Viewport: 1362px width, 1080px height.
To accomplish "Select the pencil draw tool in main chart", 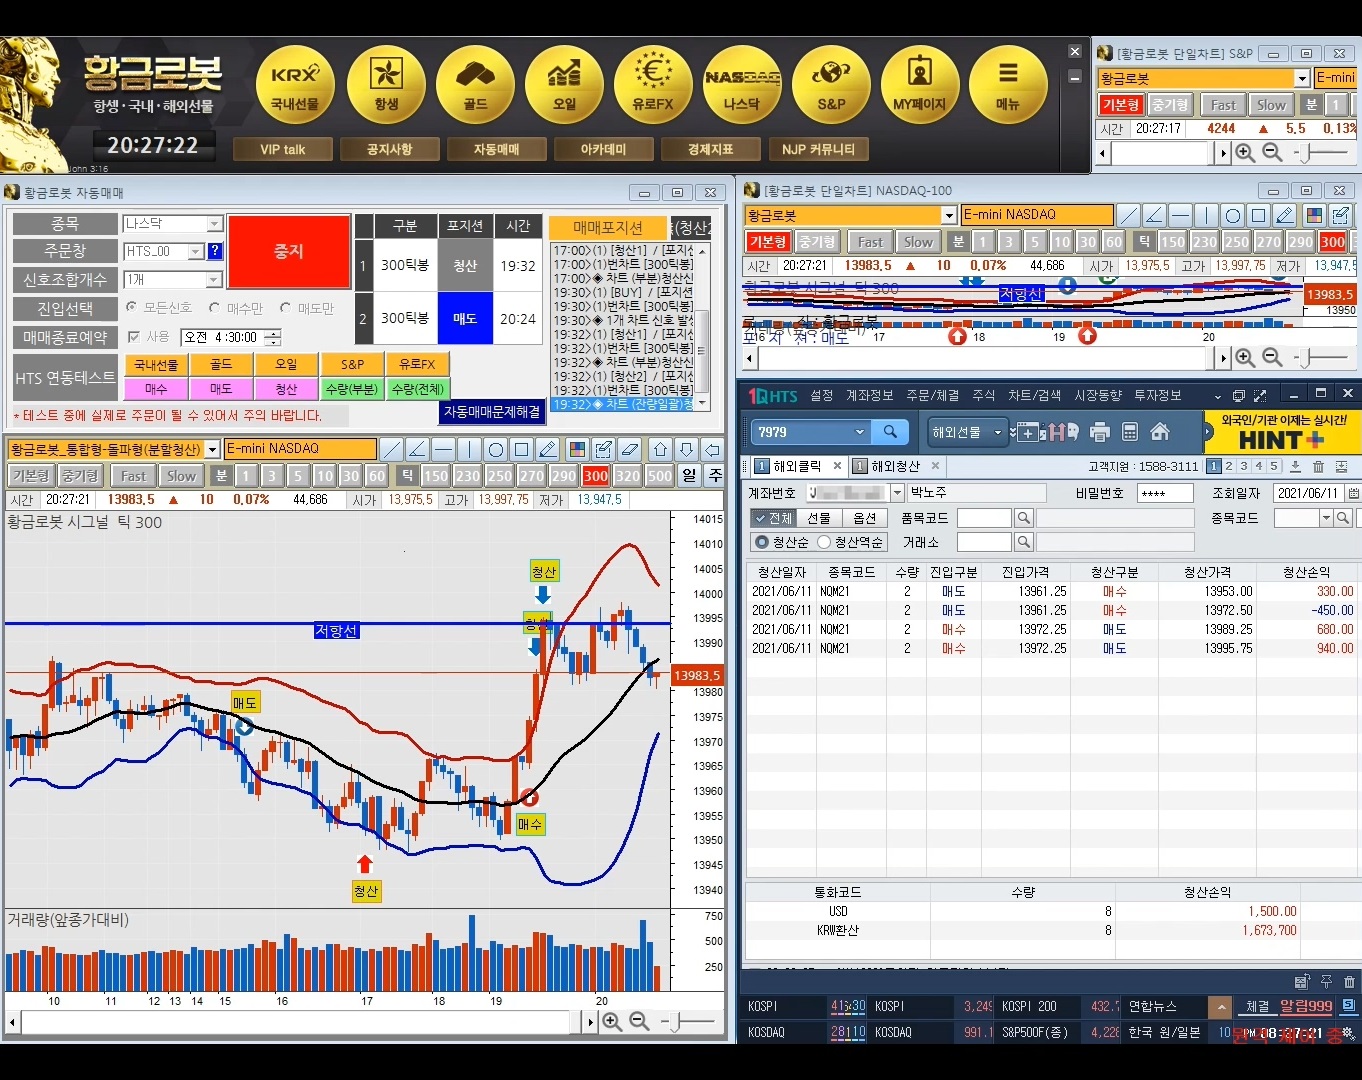I will tap(547, 449).
